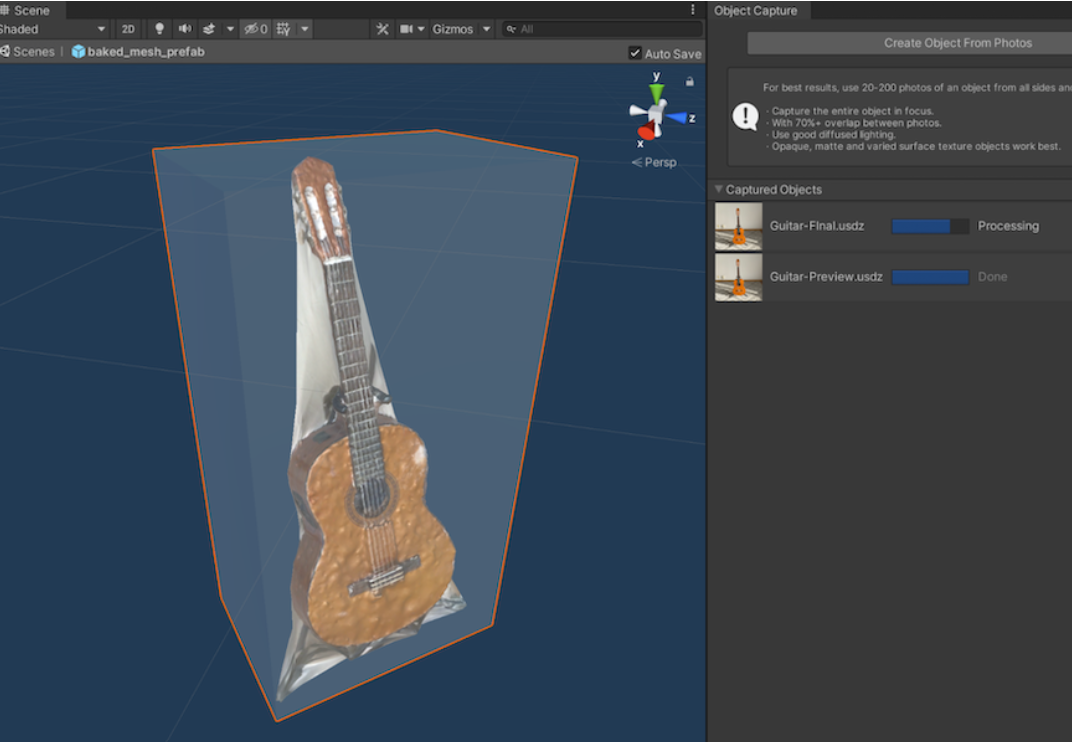The width and height of the screenshot is (1072, 742).
Task: Collapse the Captured Objects section
Action: click(719, 189)
